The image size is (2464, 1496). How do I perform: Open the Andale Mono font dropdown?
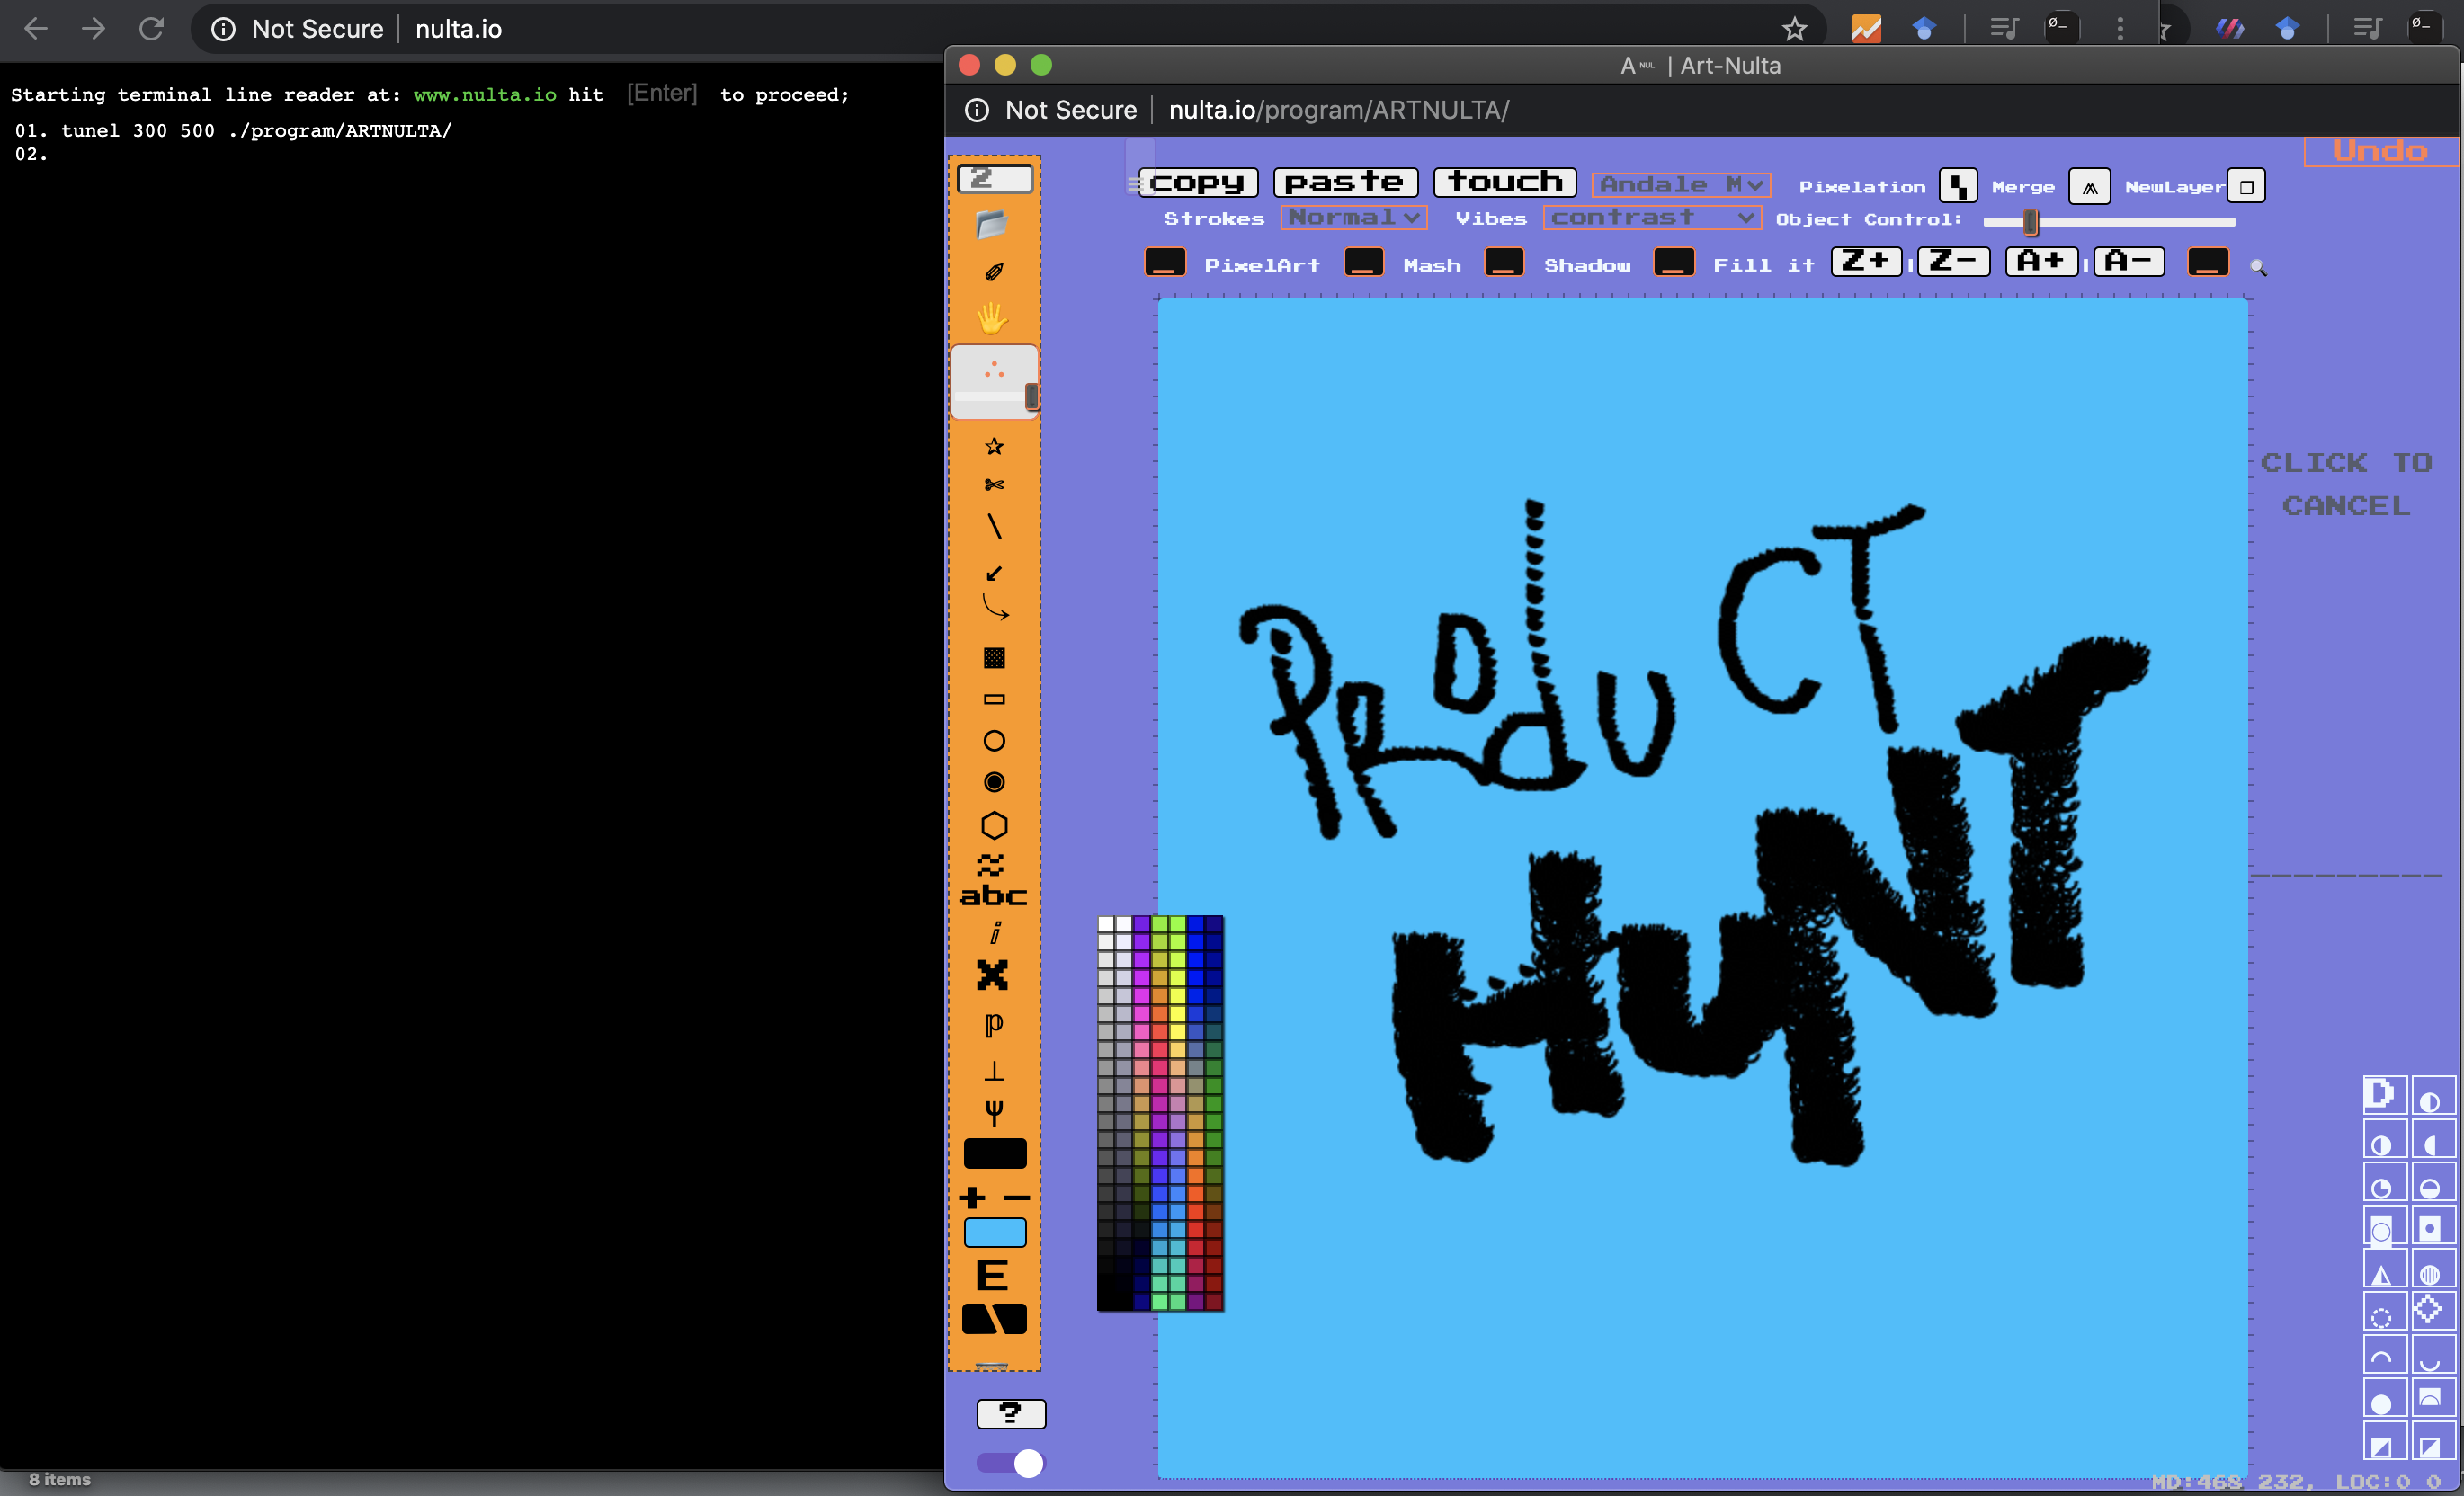click(1680, 185)
